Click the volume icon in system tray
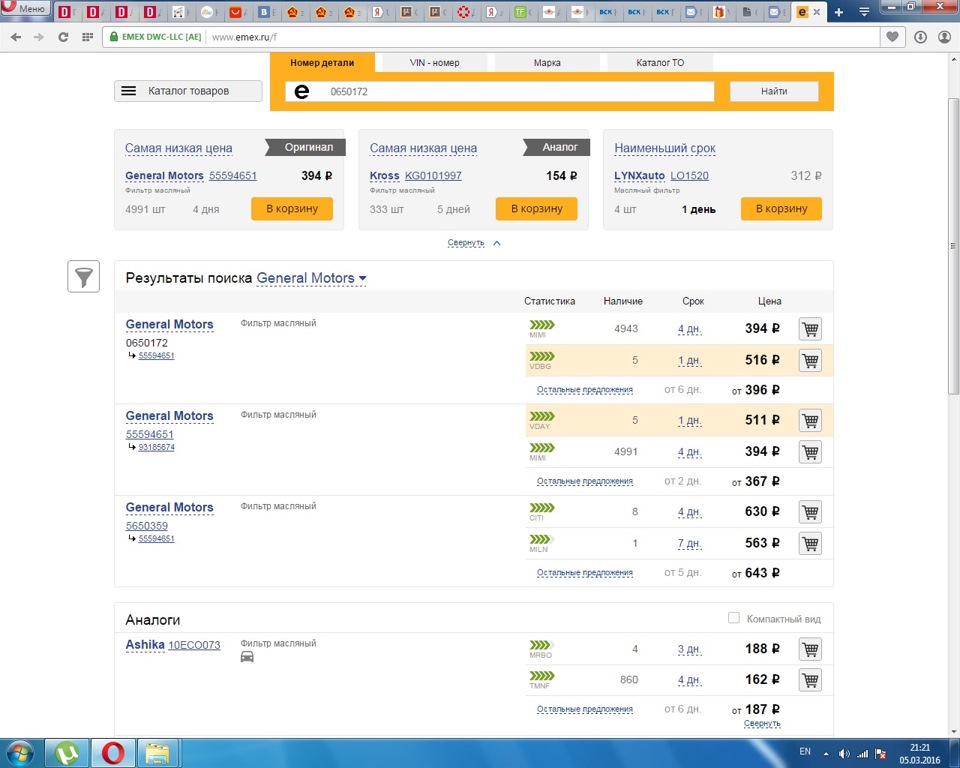Viewport: 960px width, 768px height. 844,753
